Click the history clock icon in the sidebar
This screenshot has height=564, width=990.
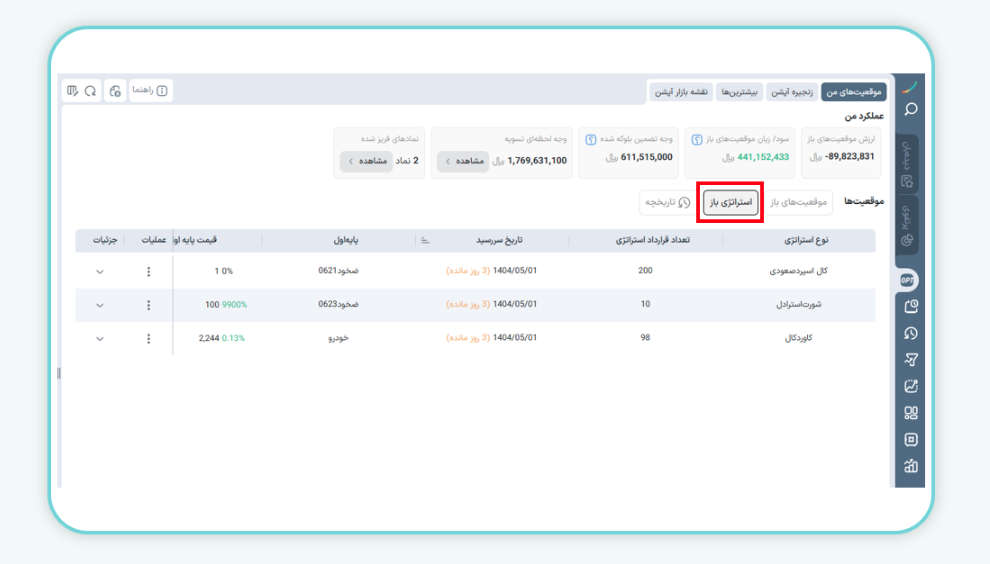[910, 334]
